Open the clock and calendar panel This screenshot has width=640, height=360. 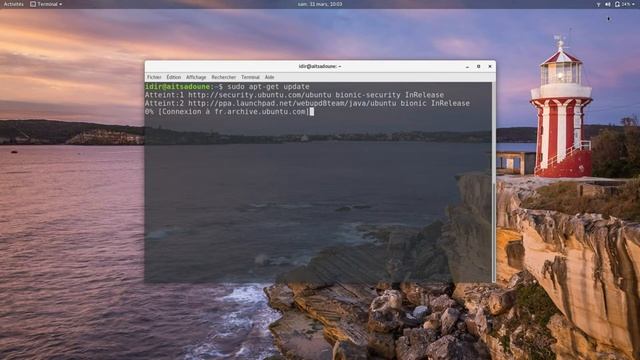320,4
